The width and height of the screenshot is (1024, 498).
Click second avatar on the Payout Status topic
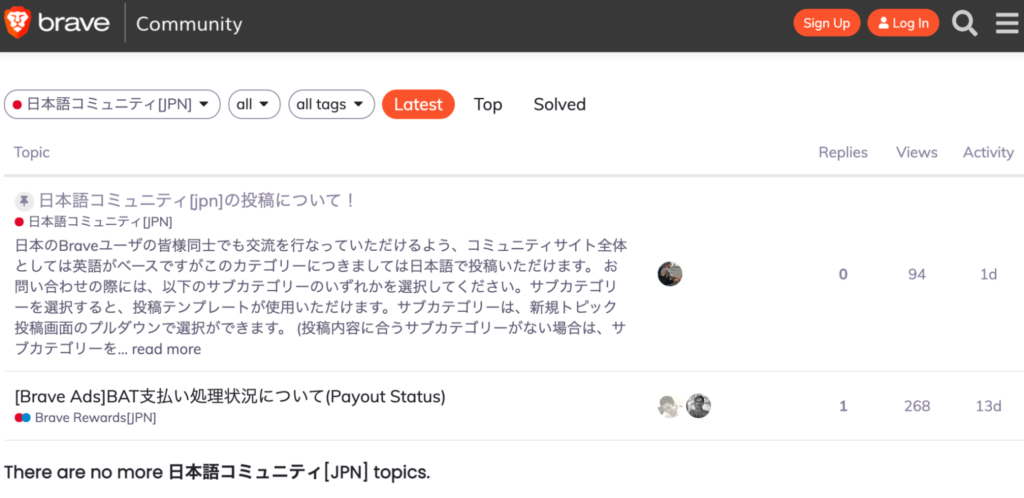point(698,406)
